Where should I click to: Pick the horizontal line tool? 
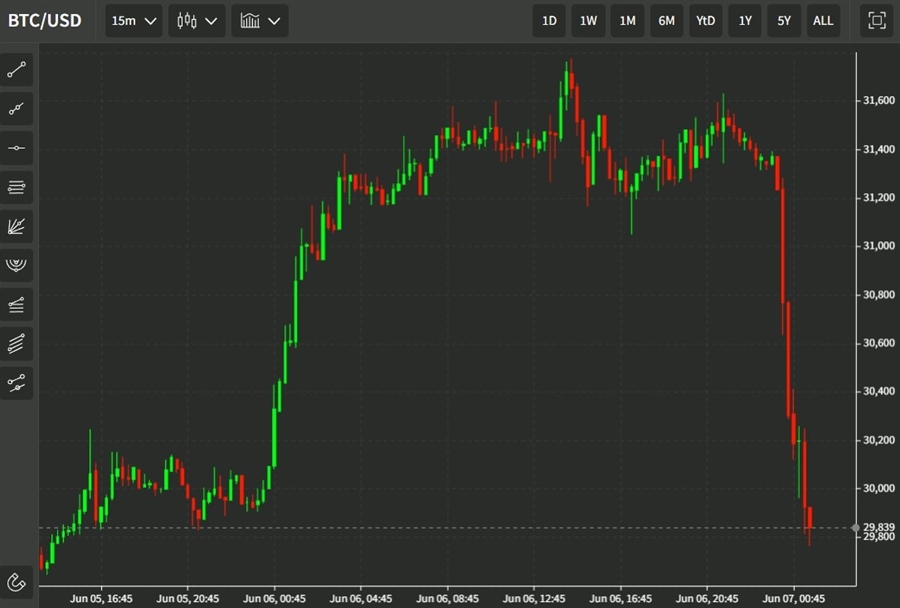18,148
